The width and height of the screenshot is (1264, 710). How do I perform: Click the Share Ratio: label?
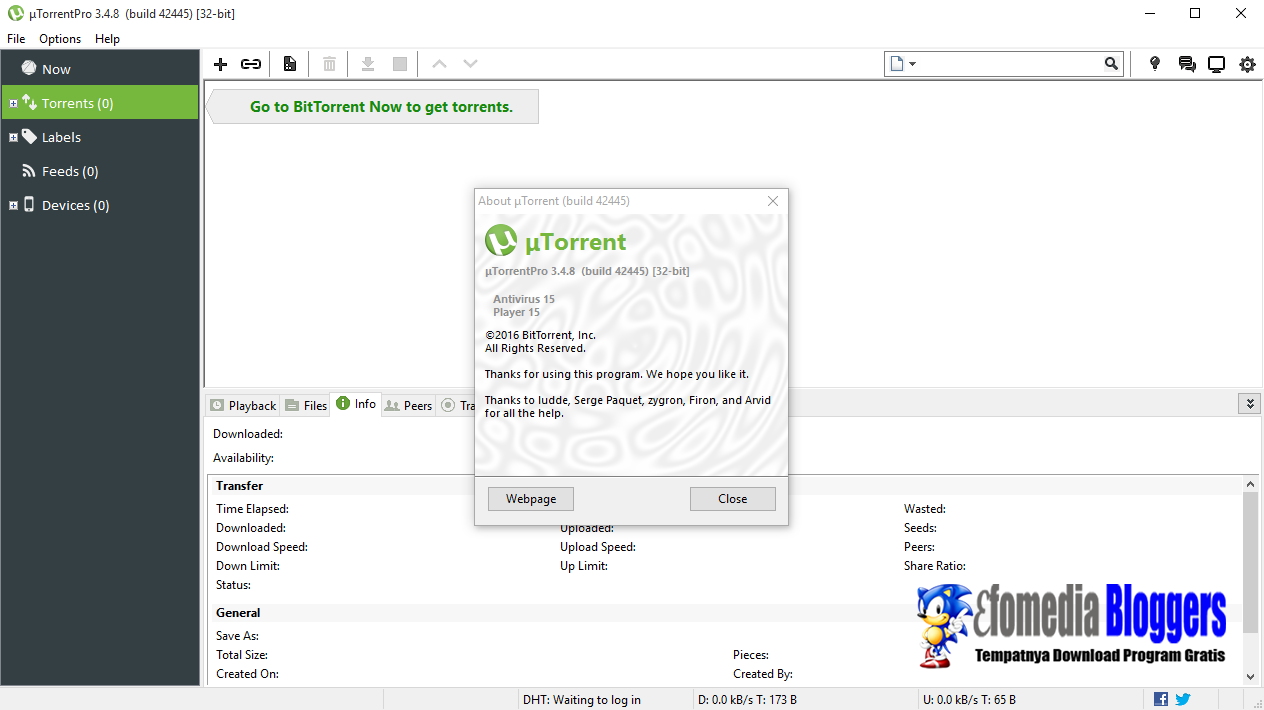935,566
